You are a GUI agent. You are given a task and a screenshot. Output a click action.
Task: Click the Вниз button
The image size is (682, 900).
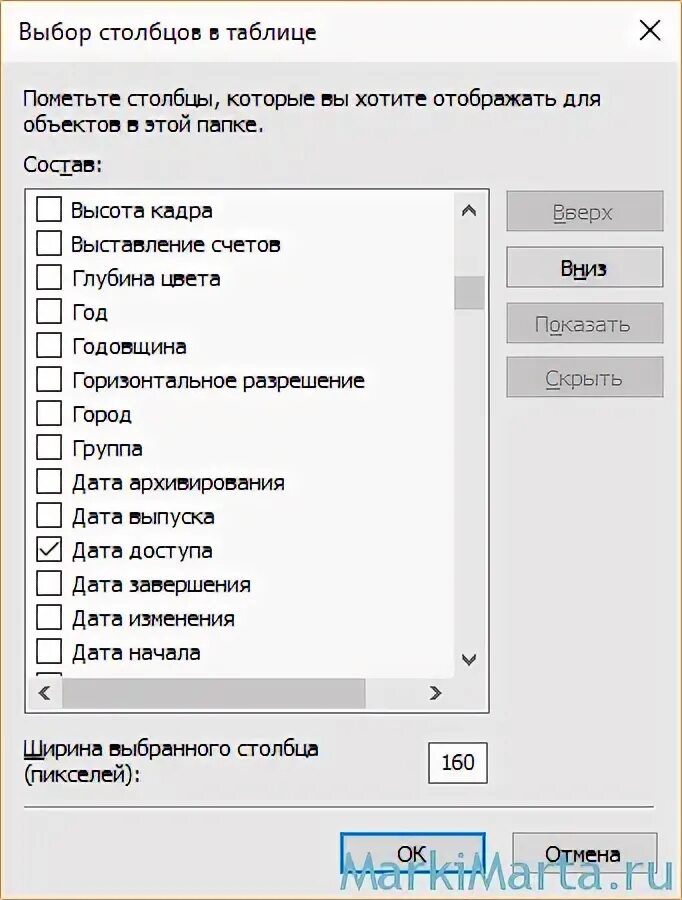[x=584, y=268]
